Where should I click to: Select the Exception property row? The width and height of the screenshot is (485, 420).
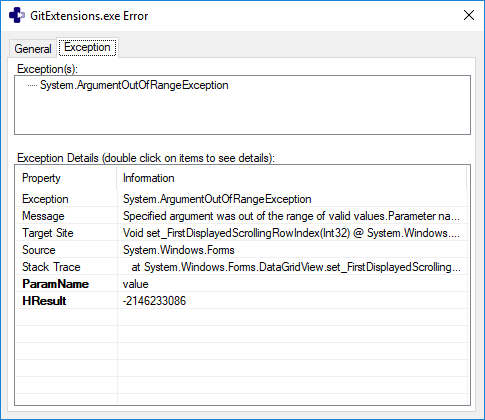click(242, 199)
